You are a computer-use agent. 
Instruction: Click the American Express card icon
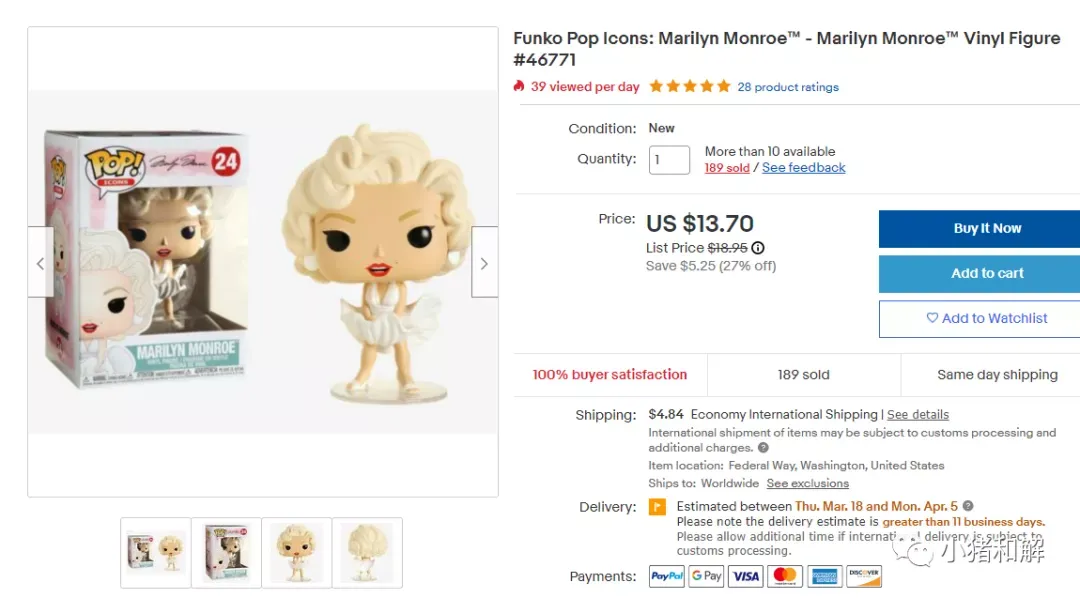coord(824,576)
